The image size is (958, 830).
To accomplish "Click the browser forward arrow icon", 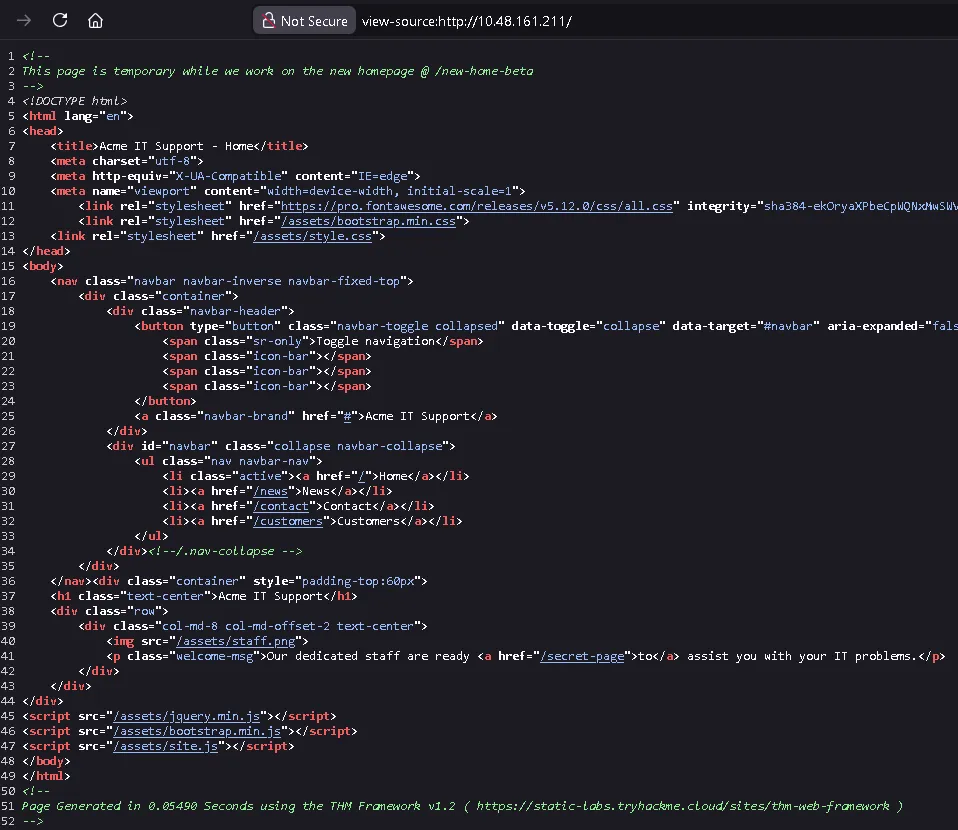I will 24,21.
